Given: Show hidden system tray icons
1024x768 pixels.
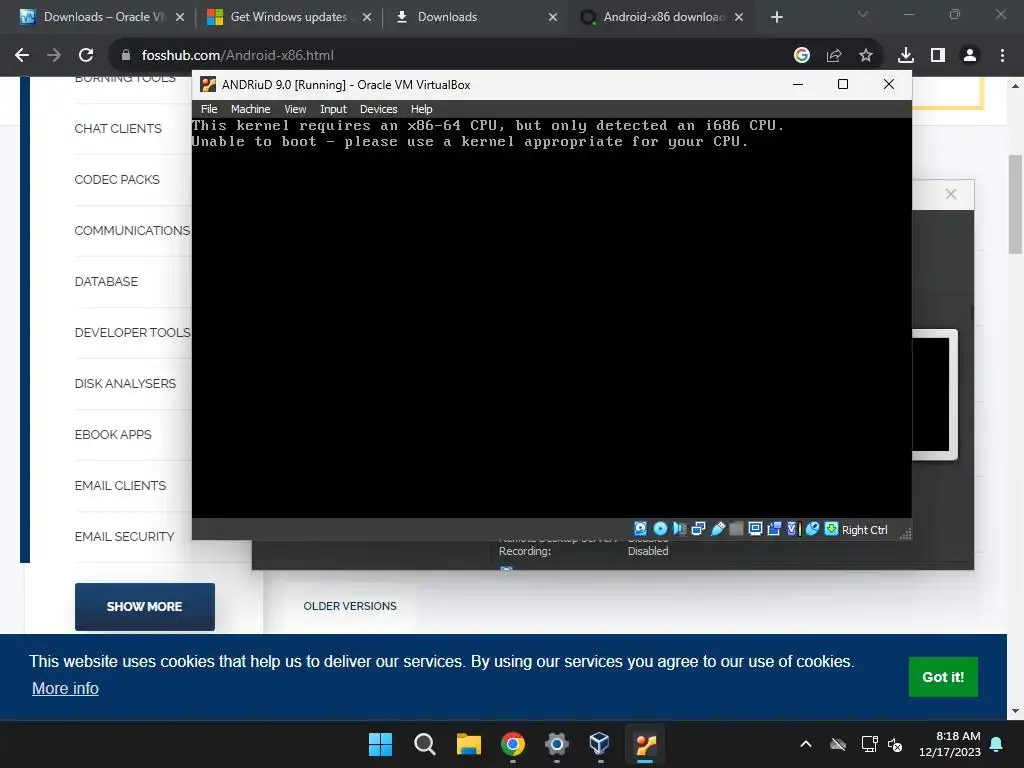Looking at the screenshot, I should [x=806, y=744].
